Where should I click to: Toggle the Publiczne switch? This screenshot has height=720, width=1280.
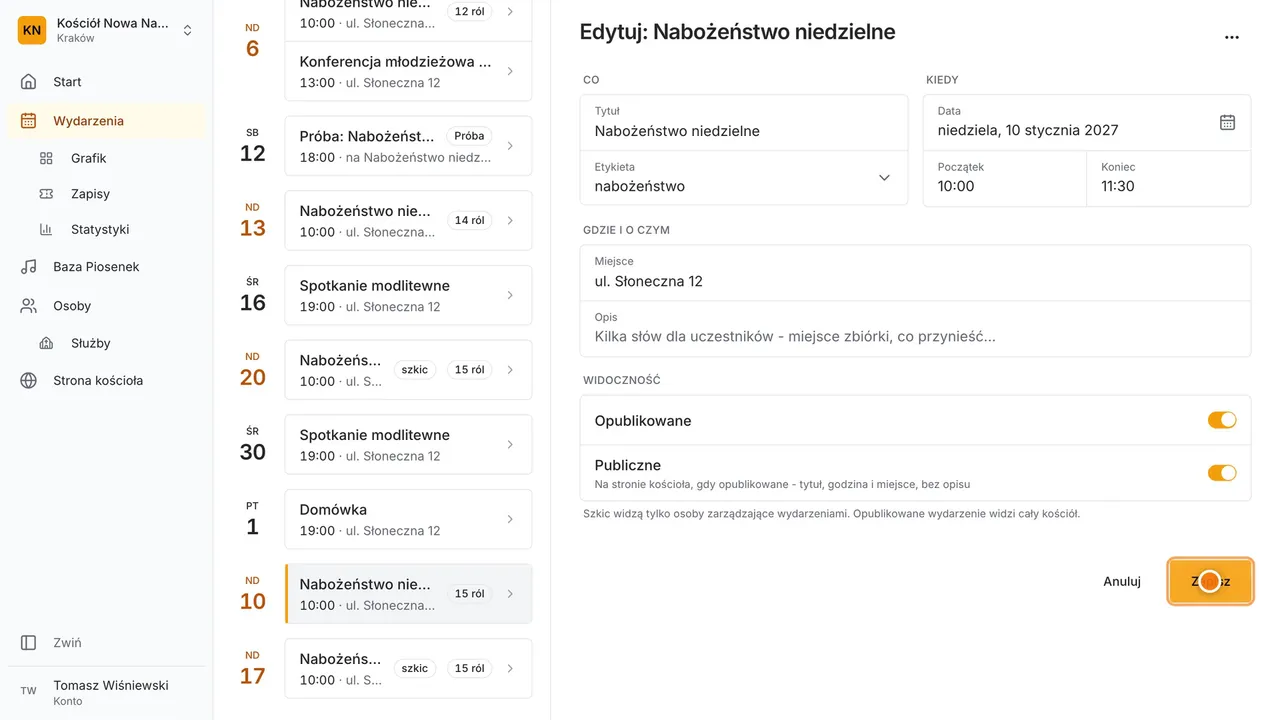tap(1222, 472)
